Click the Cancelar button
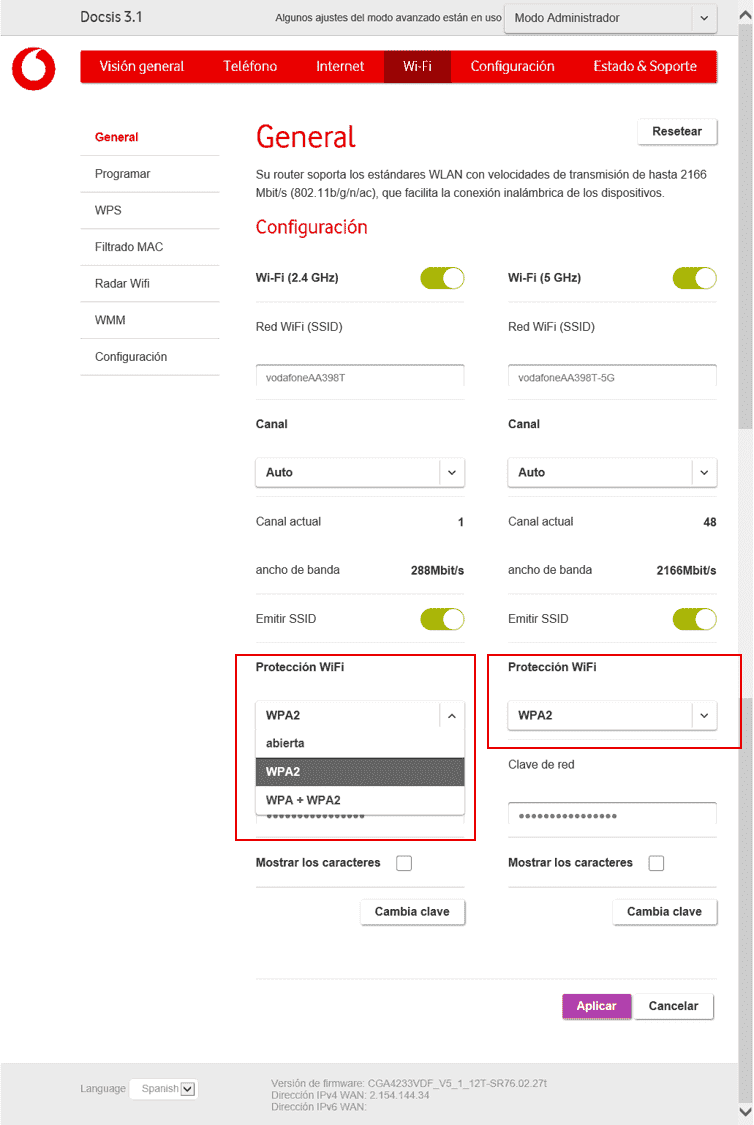The height and width of the screenshot is (1125, 754). click(673, 1006)
